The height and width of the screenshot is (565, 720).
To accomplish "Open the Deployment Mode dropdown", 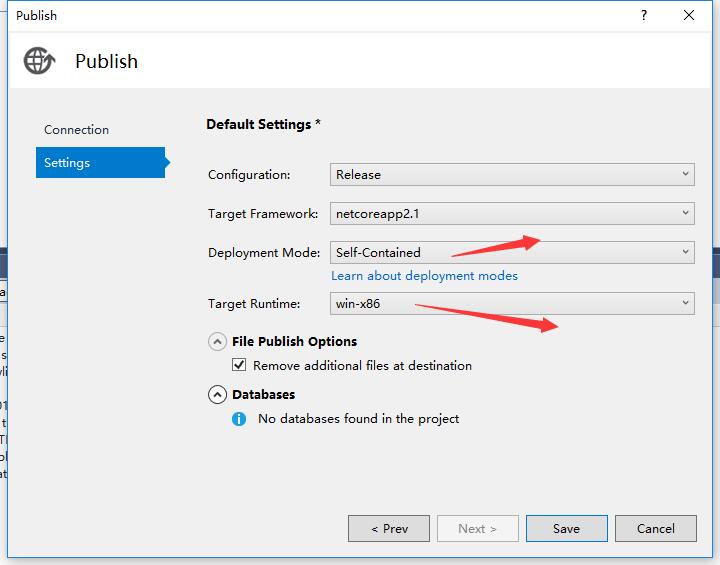I will pos(512,253).
